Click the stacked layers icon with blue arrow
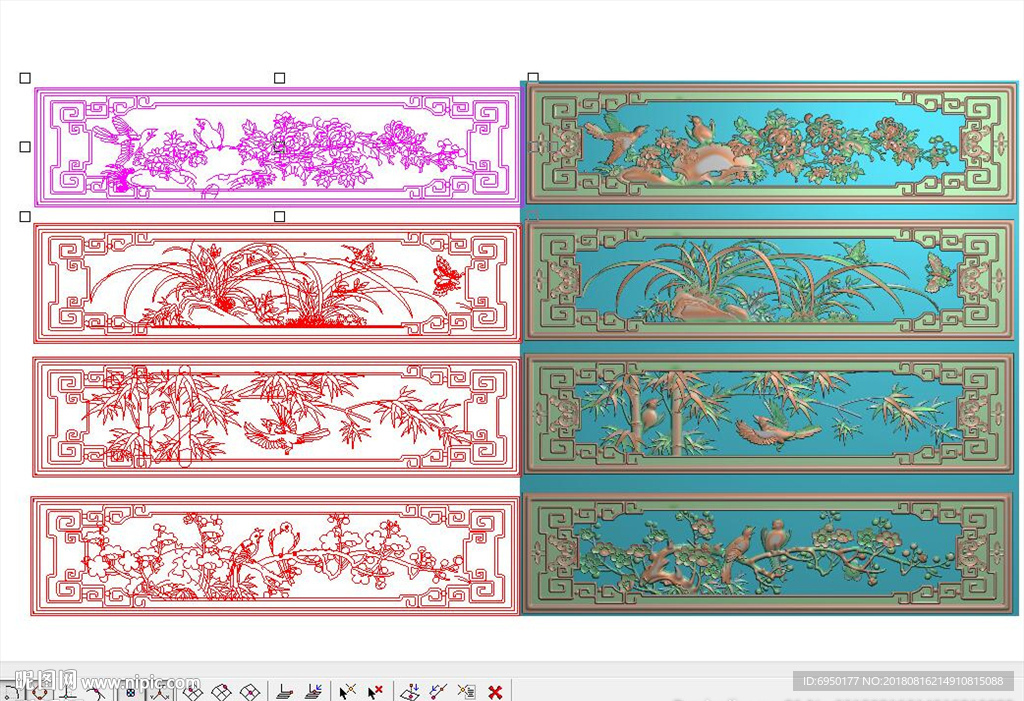 point(314,691)
